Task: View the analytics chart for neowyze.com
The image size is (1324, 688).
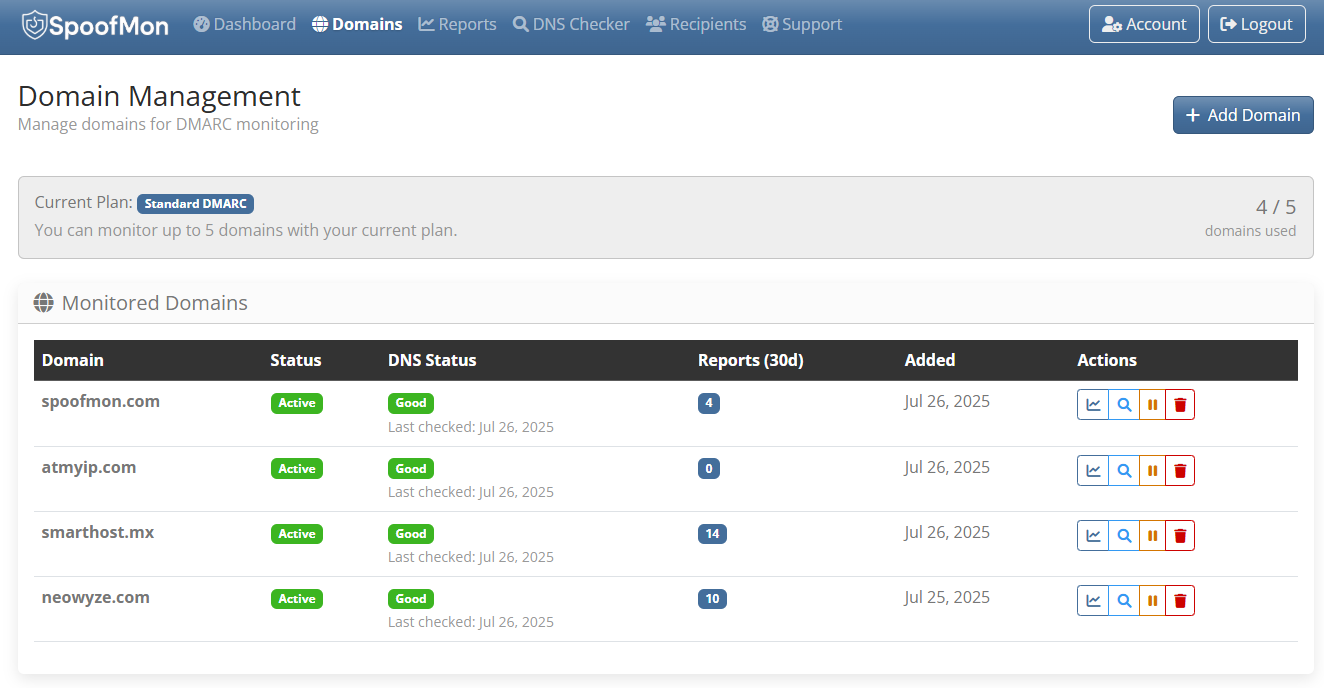Action: click(x=1093, y=600)
